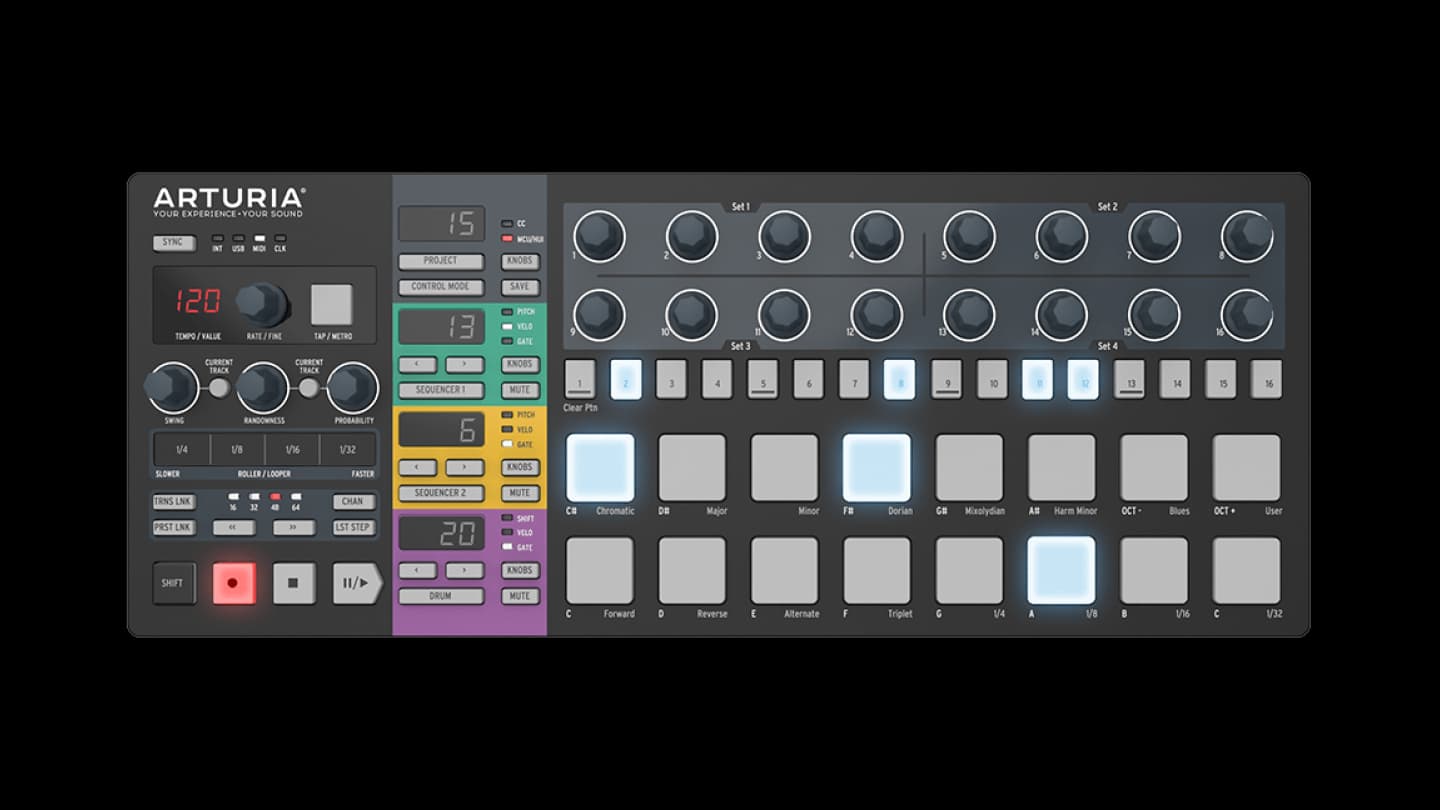The height and width of the screenshot is (810, 1440).
Task: Enable step button 5
Action: tap(763, 380)
